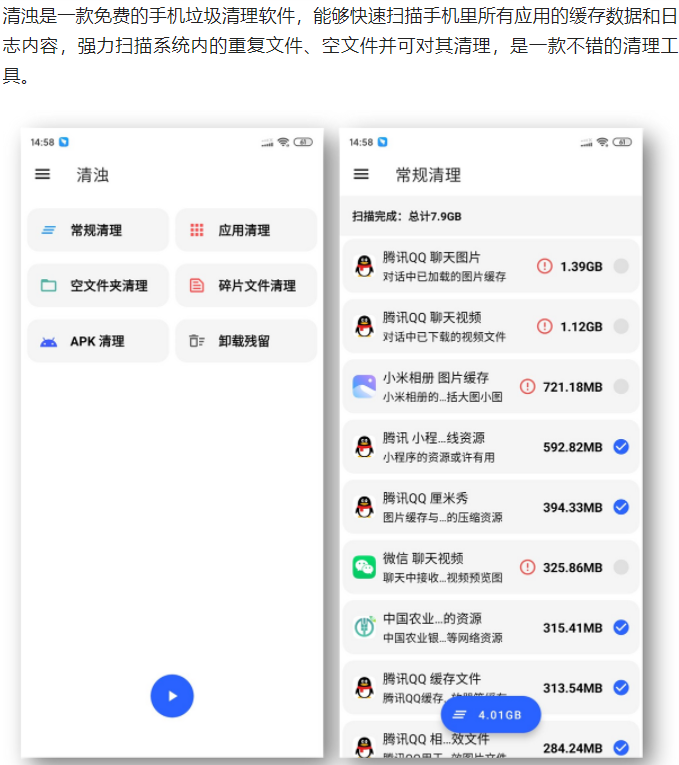
Task: Click the trash icon of 卸载残留
Action: [197, 341]
